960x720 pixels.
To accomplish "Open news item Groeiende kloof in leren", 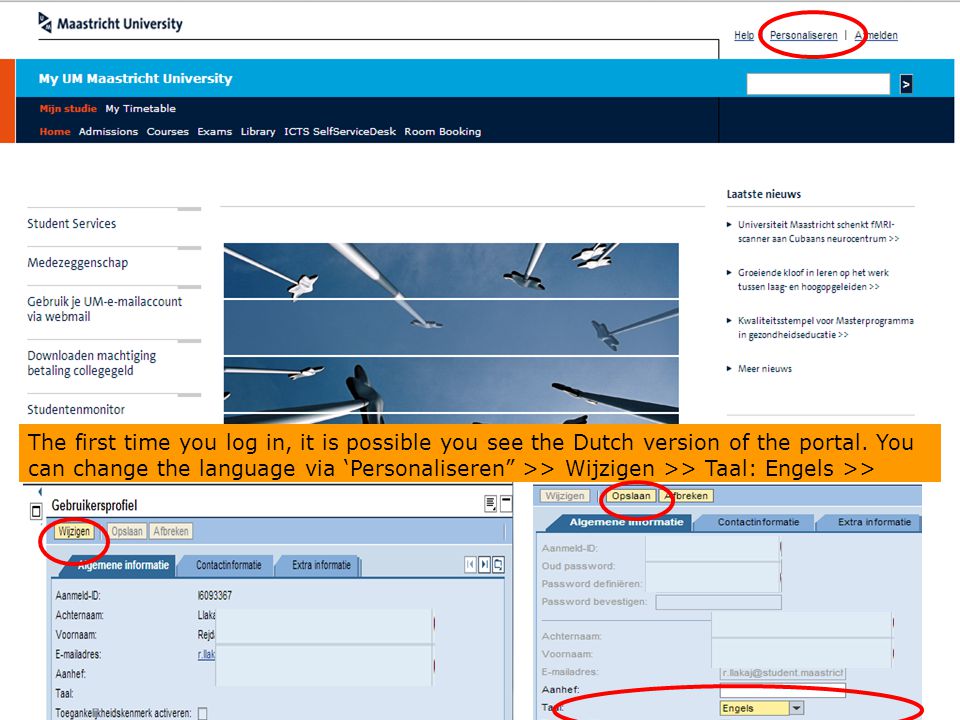I will 813,280.
